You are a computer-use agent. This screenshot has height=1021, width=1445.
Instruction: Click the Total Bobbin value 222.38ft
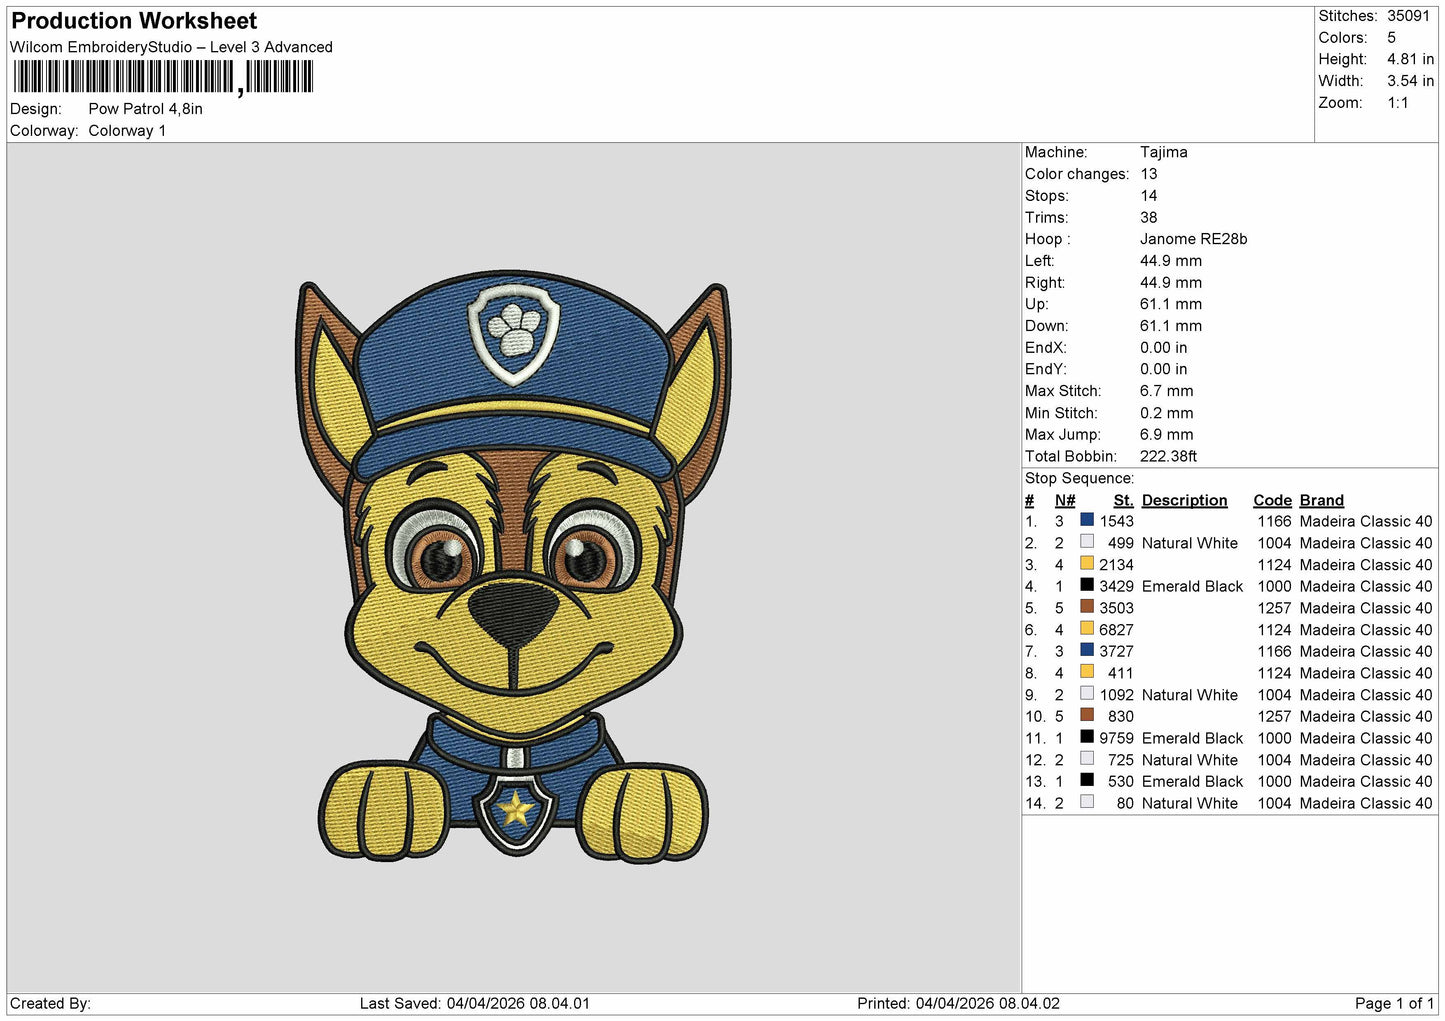pyautogui.click(x=1169, y=456)
